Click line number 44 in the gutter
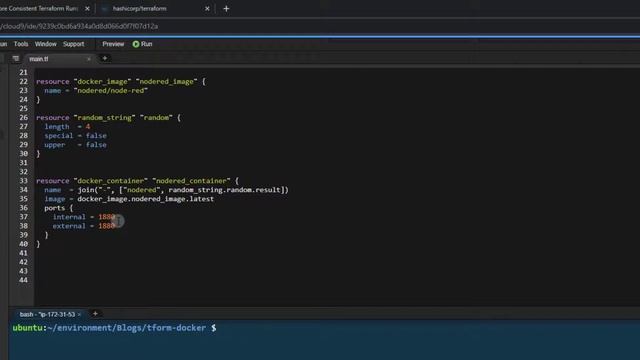 [23, 280]
